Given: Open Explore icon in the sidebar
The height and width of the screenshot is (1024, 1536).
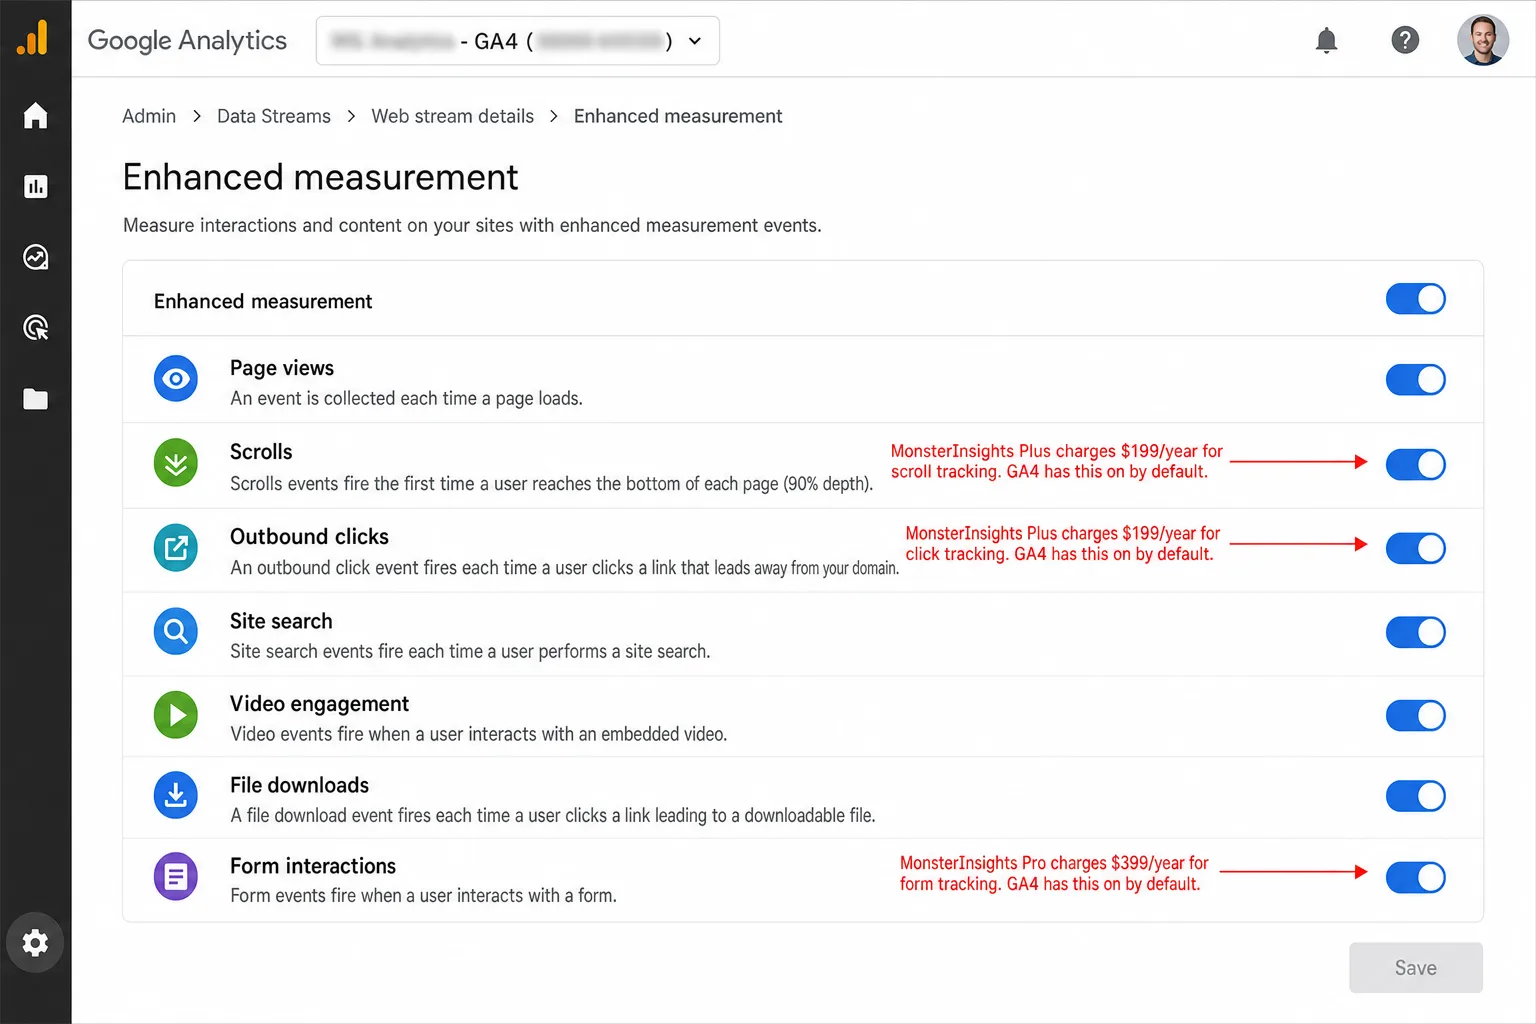Looking at the screenshot, I should click(x=35, y=257).
